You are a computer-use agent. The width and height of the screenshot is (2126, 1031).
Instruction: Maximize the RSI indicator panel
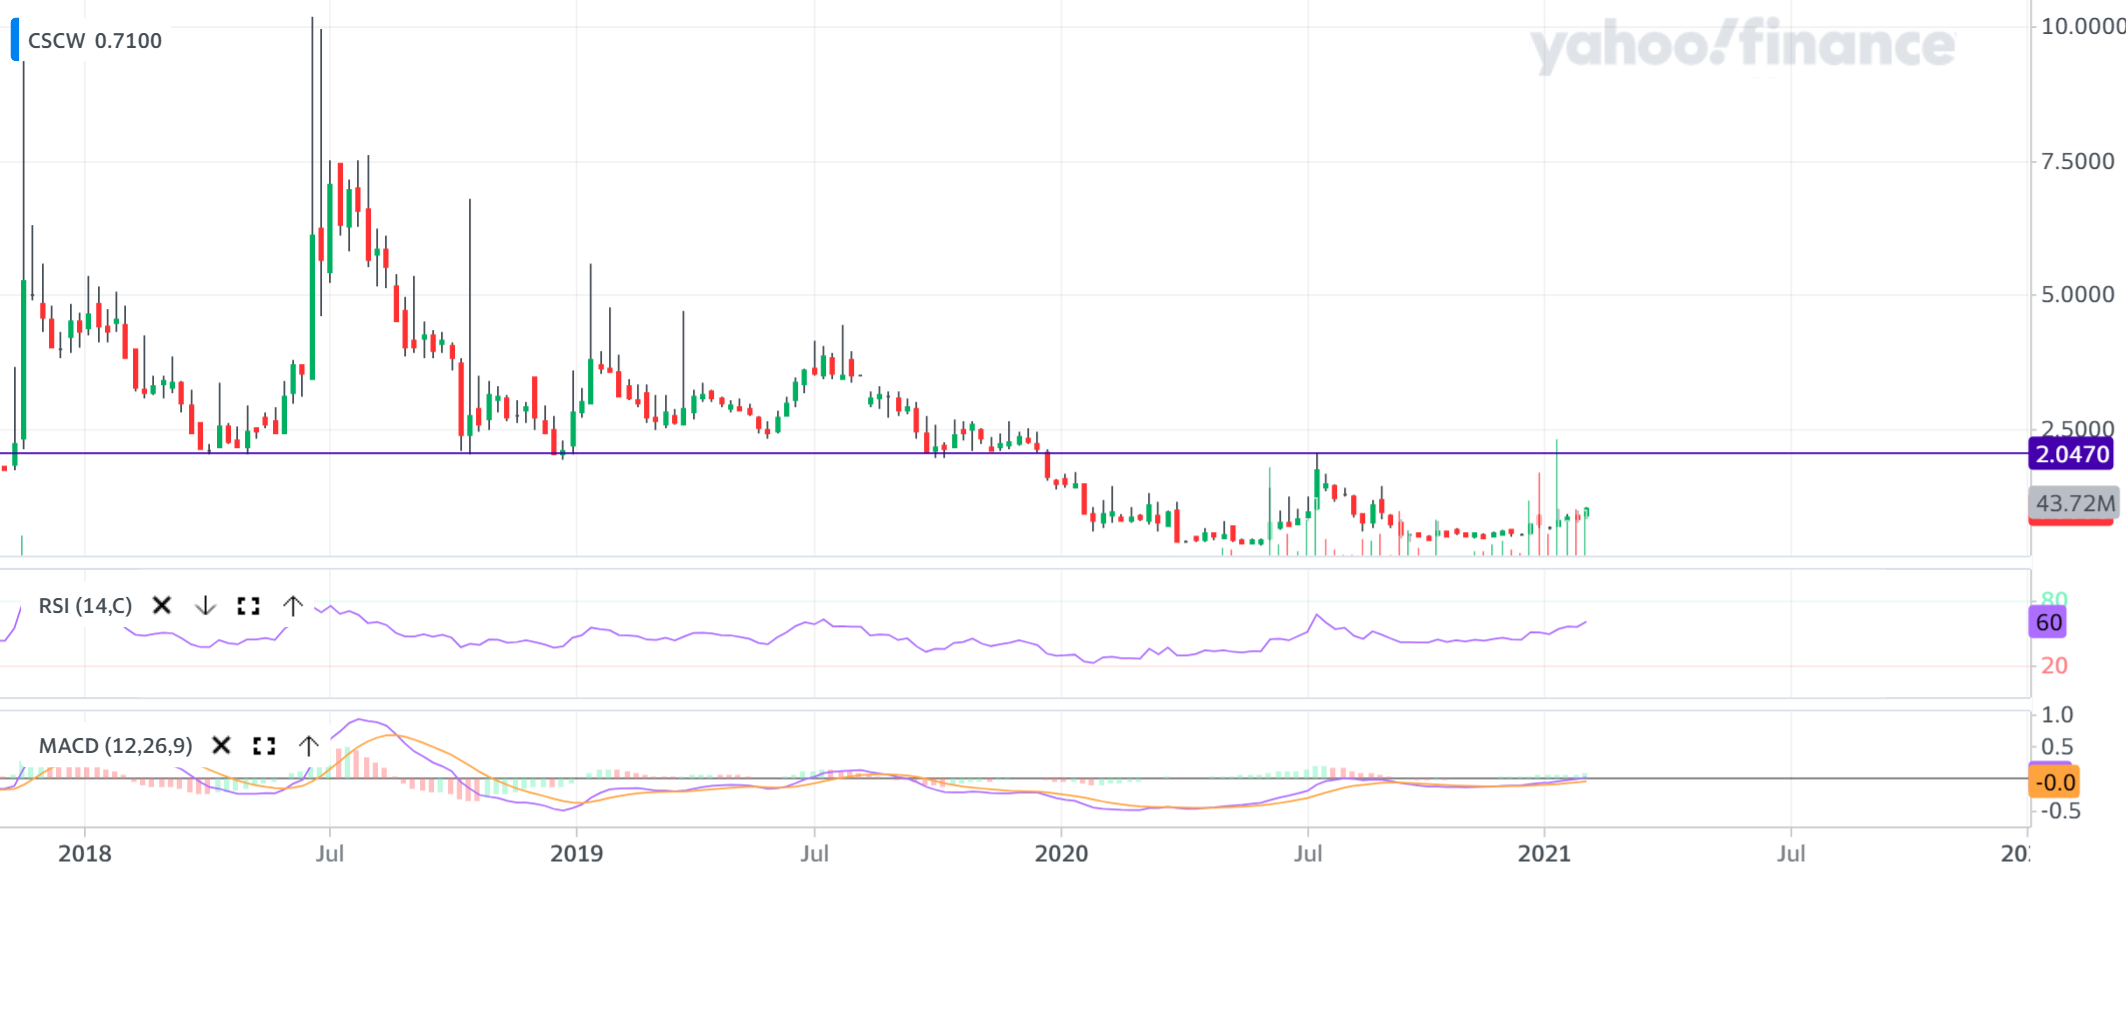pos(248,606)
